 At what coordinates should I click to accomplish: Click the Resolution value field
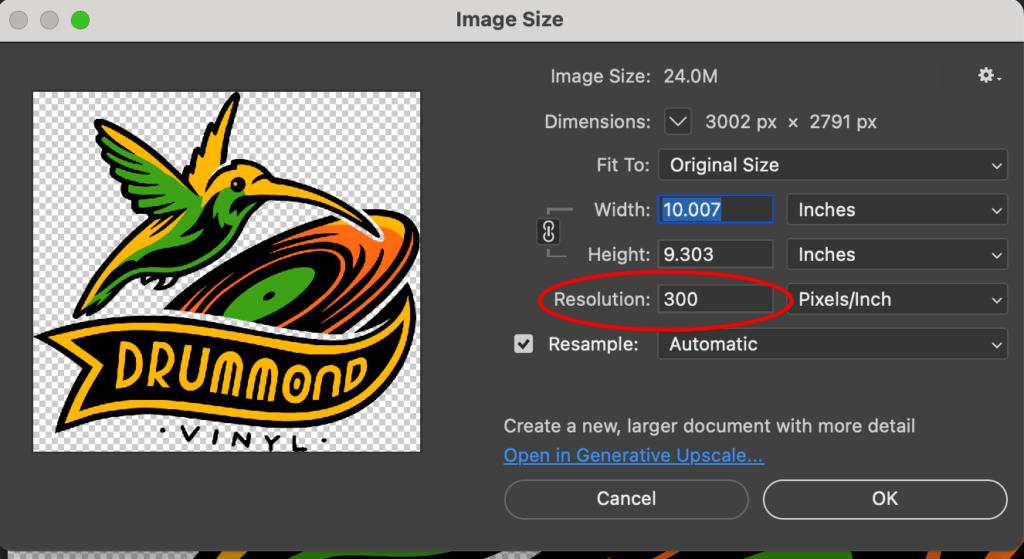715,299
